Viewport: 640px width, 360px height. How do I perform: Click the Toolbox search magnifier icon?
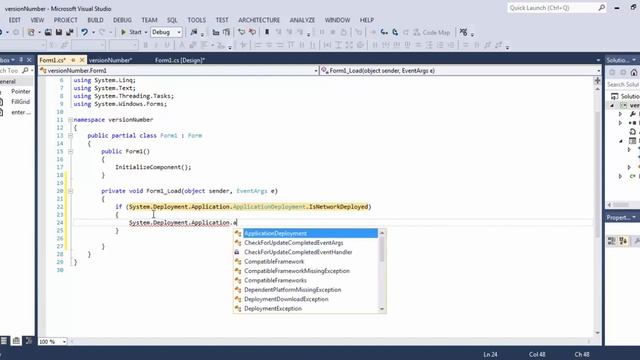[25, 71]
